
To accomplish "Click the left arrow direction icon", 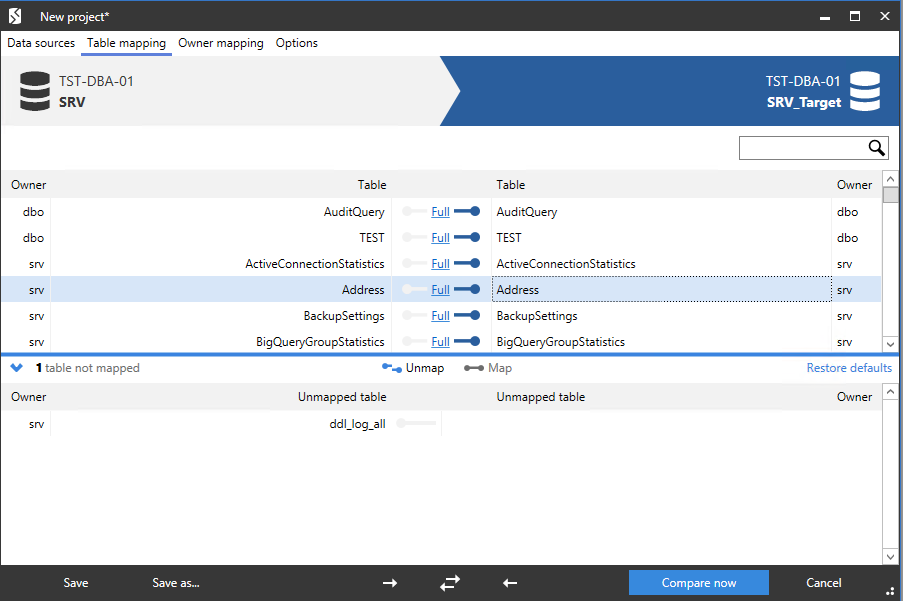I will tap(510, 583).
